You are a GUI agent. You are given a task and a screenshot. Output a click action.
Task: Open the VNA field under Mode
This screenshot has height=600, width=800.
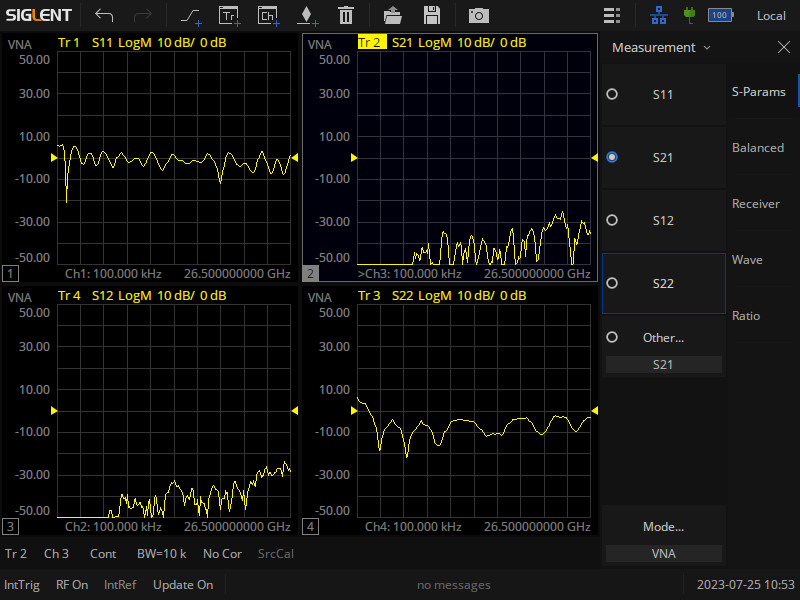click(663, 554)
